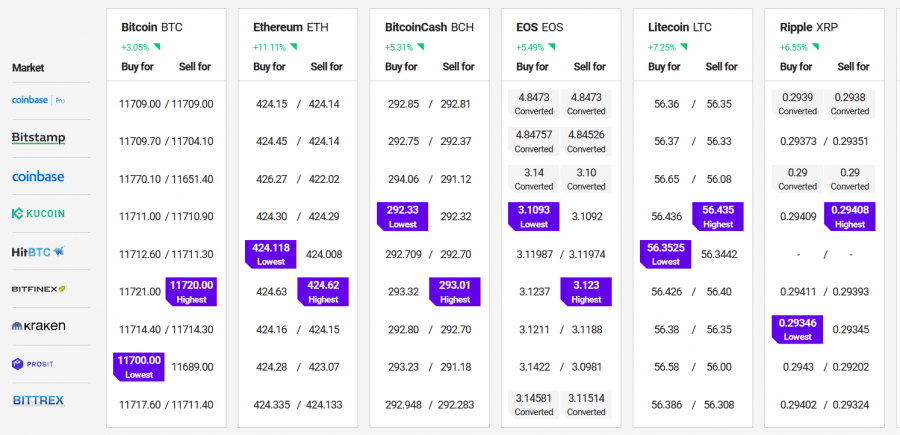Open the Ethereum ETH column header
Image resolution: width=900 pixels, height=435 pixels.
coord(291,27)
